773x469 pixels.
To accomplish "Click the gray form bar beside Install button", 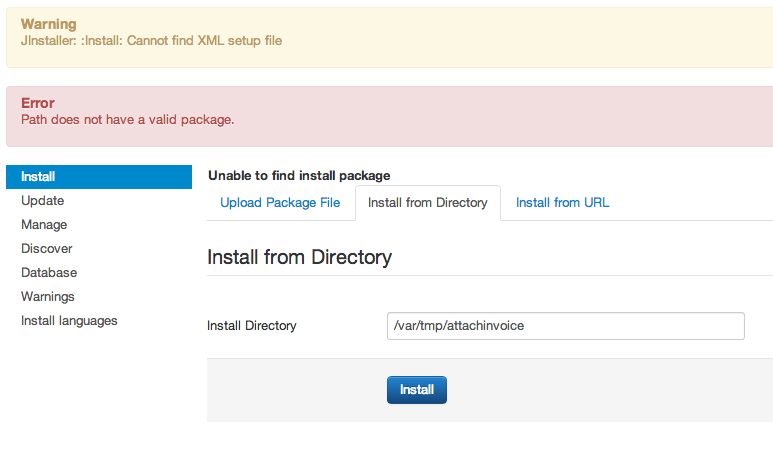I will 600,390.
